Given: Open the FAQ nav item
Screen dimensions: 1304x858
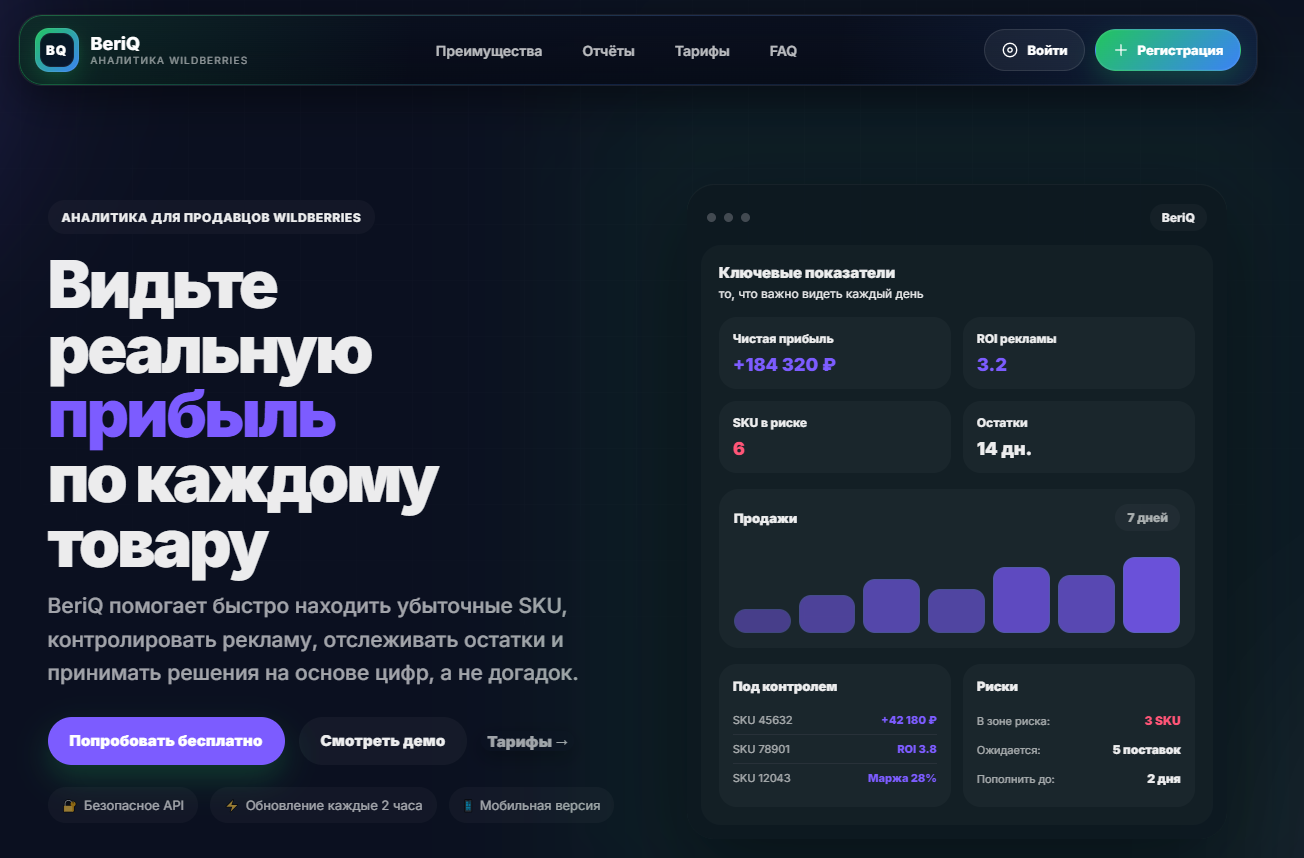Looking at the screenshot, I should click(x=783, y=51).
